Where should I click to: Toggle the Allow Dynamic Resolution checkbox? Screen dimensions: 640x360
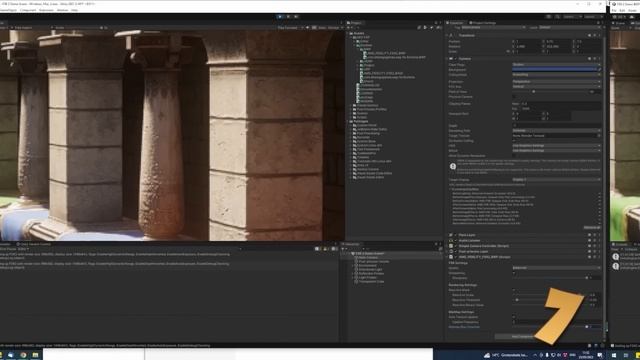514,156
